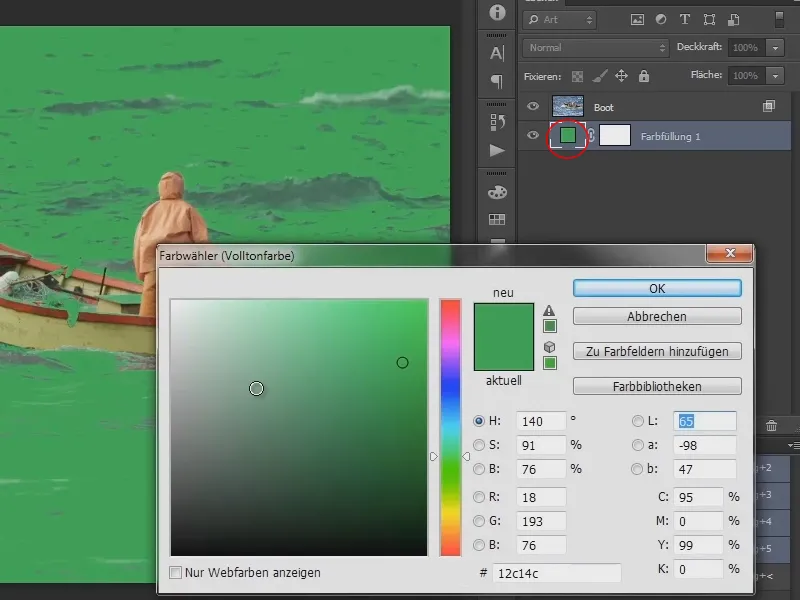The height and width of the screenshot is (600, 800).
Task: Select the Boot layer name
Action: tap(604, 108)
